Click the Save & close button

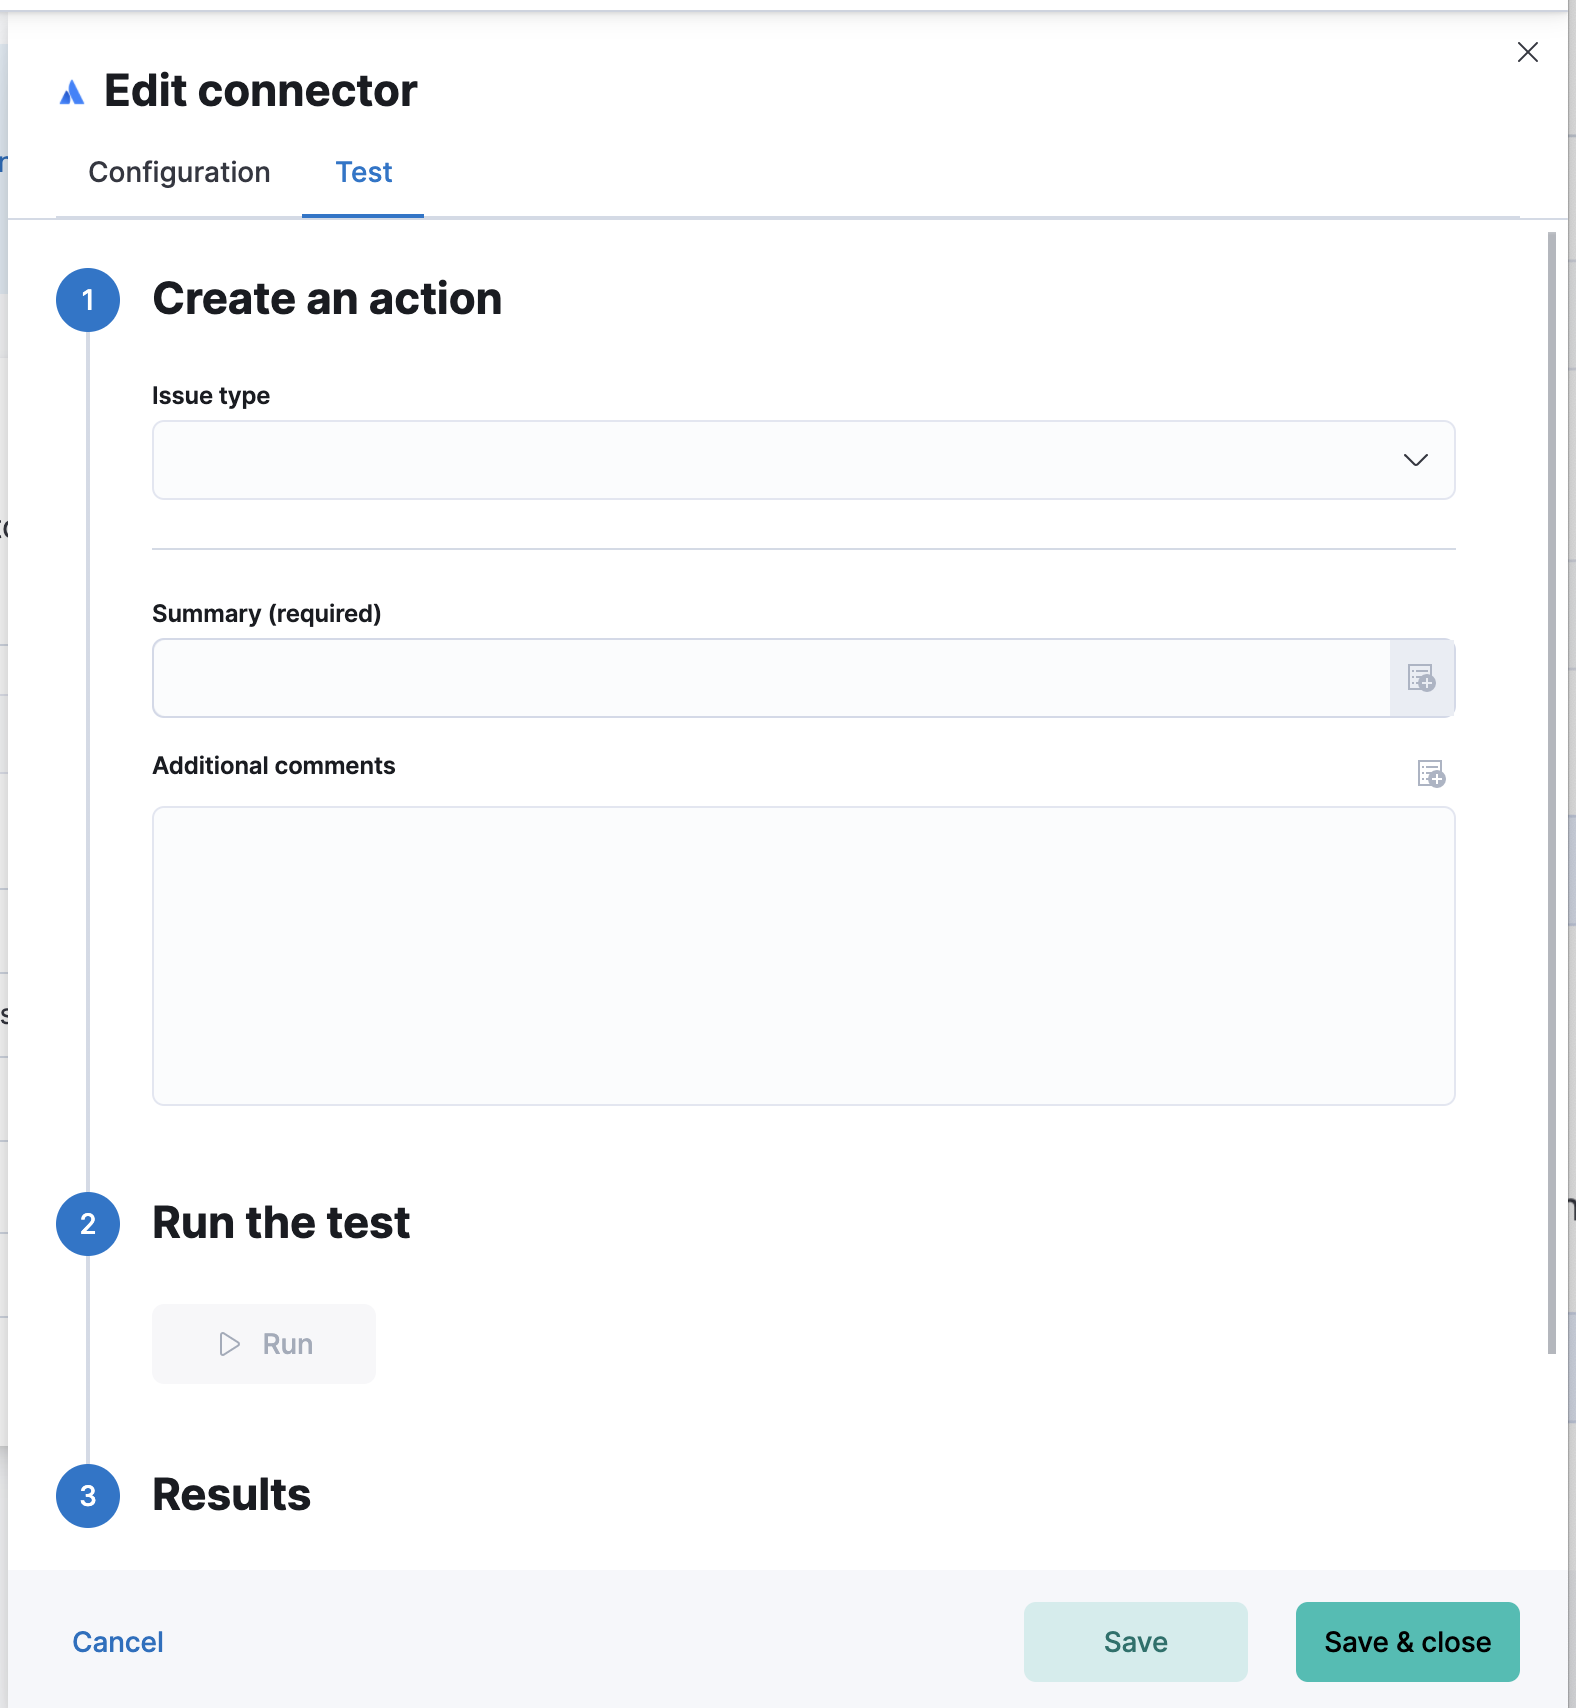[1406, 1641]
